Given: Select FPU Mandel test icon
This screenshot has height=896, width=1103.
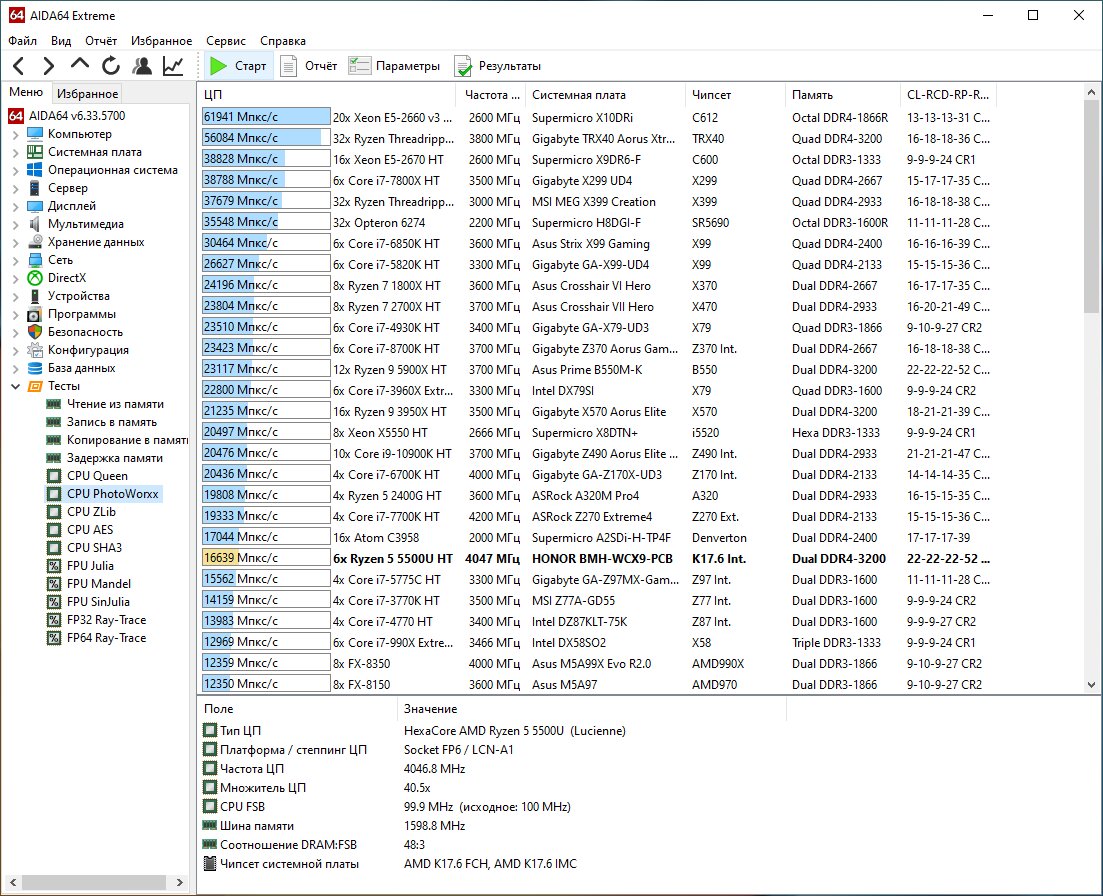Looking at the screenshot, I should tap(54, 584).
